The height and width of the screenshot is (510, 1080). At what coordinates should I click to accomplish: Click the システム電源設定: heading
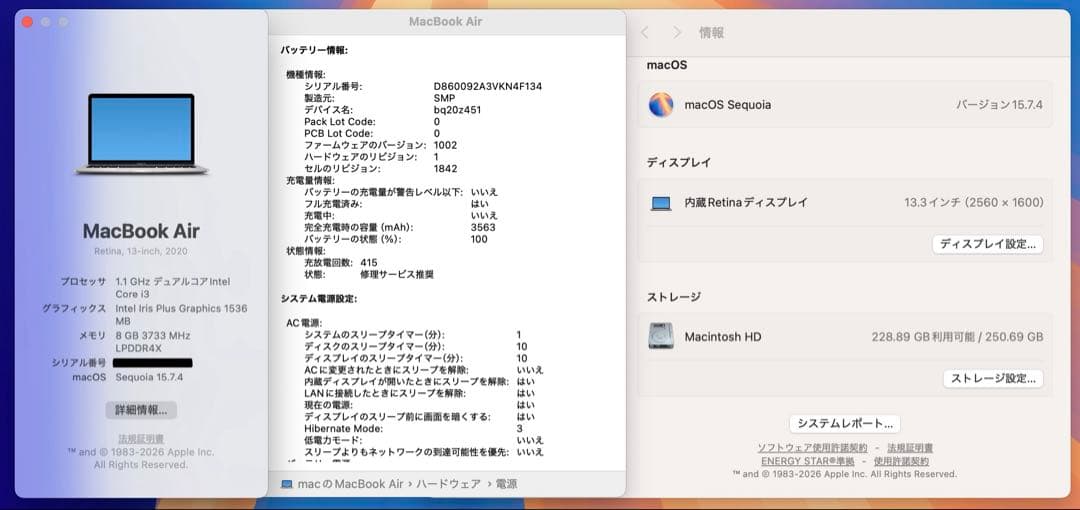319,298
